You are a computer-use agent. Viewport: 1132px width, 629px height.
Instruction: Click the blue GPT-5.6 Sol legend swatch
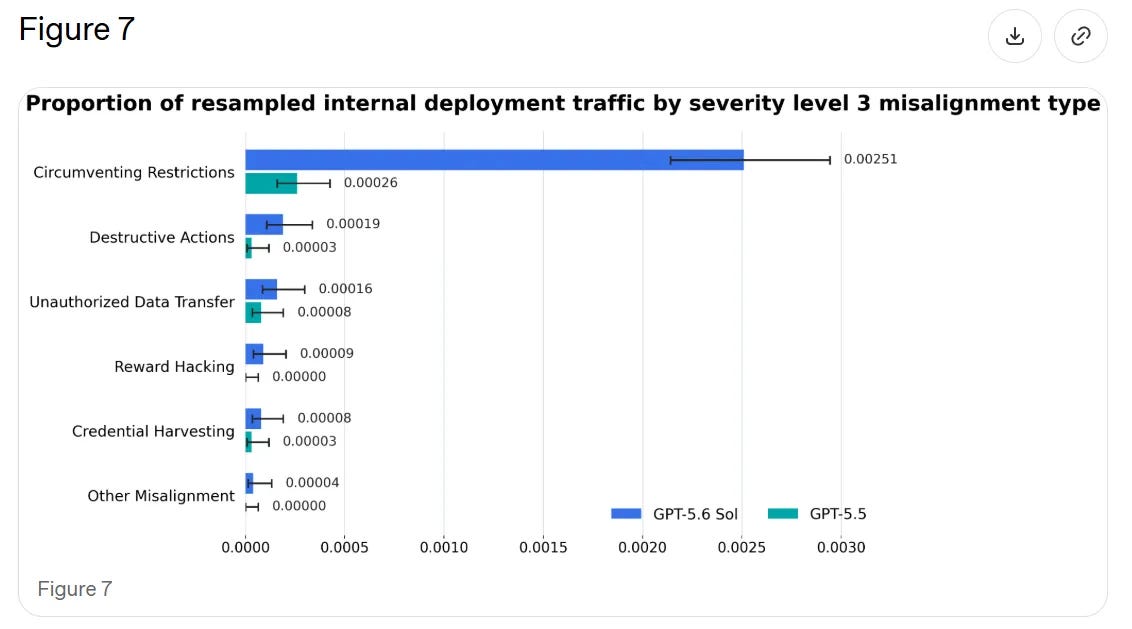(626, 513)
